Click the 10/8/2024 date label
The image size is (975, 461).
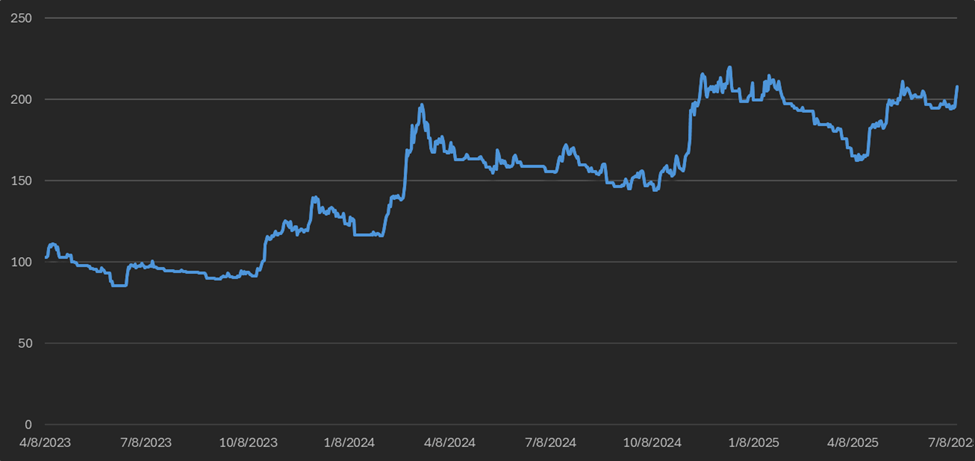[652, 443]
